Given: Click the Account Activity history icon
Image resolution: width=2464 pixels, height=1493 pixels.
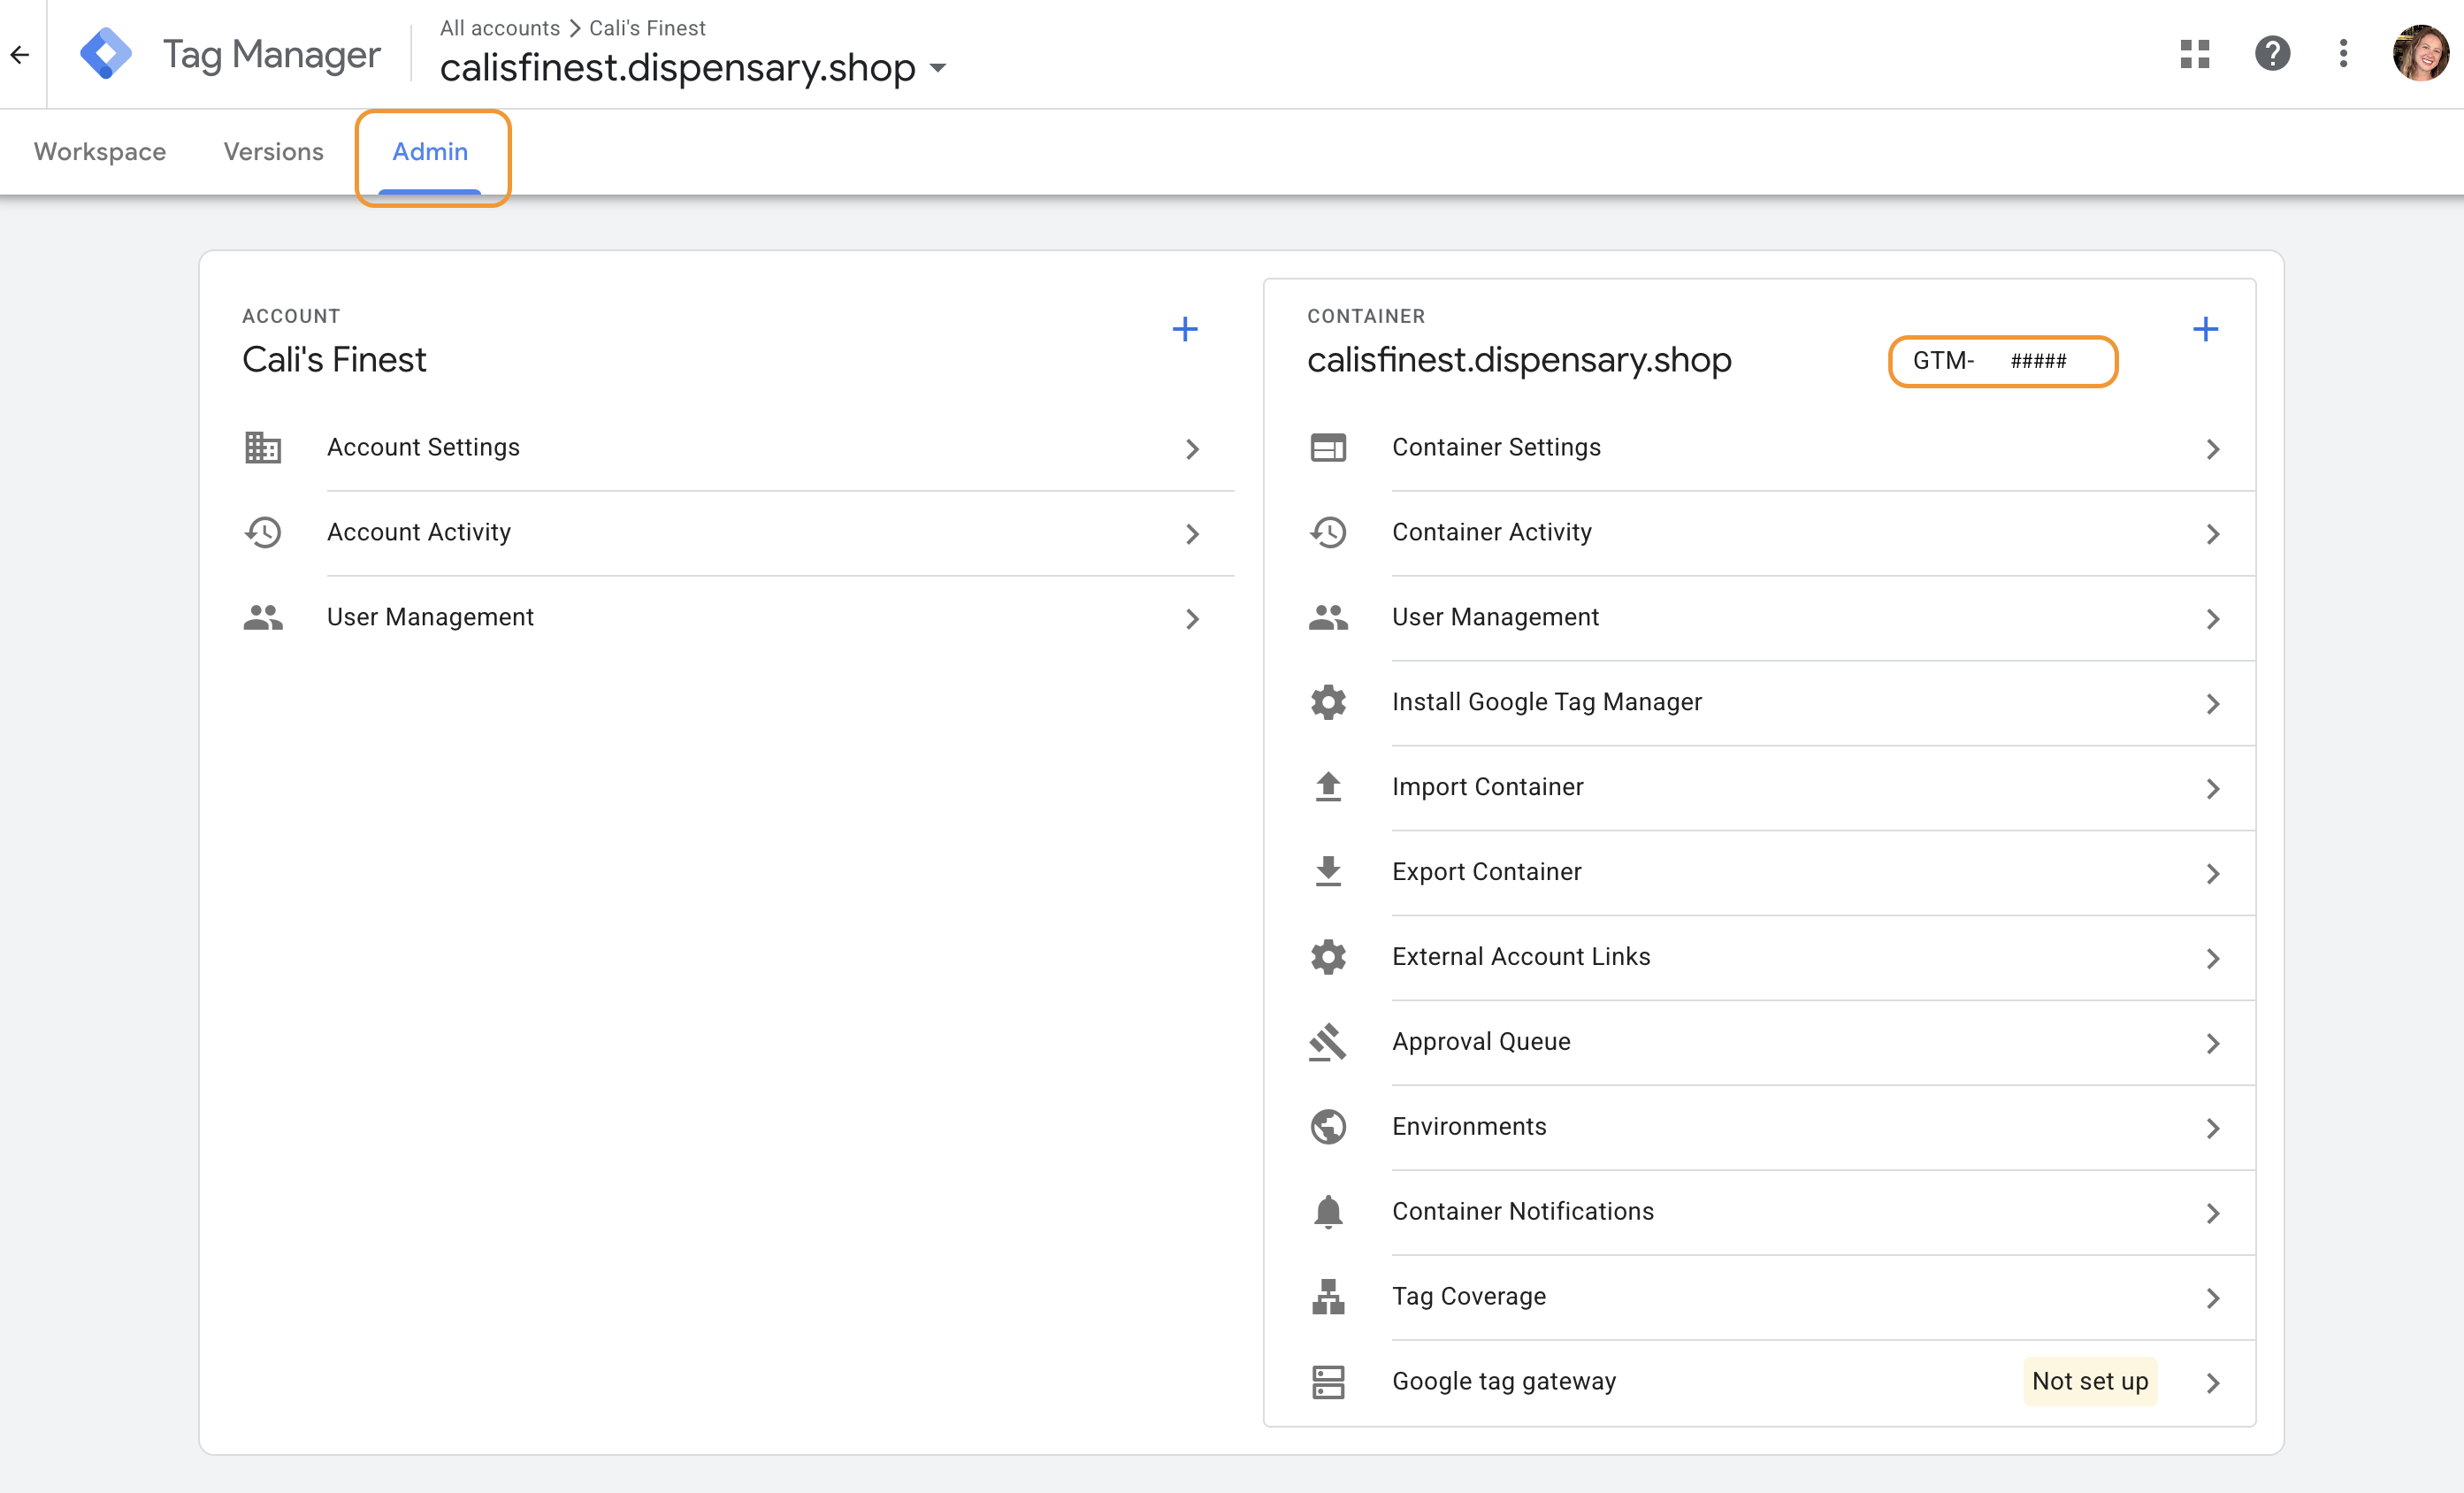Looking at the screenshot, I should click(x=263, y=532).
